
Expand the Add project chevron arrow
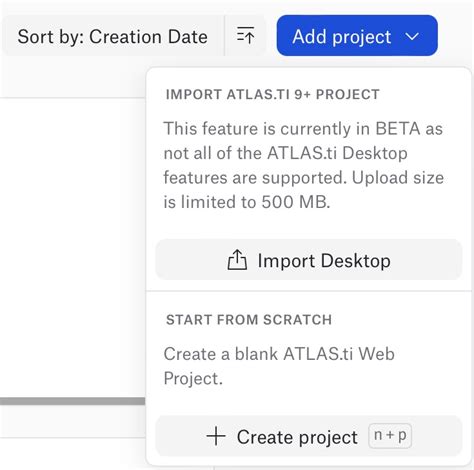tap(412, 36)
